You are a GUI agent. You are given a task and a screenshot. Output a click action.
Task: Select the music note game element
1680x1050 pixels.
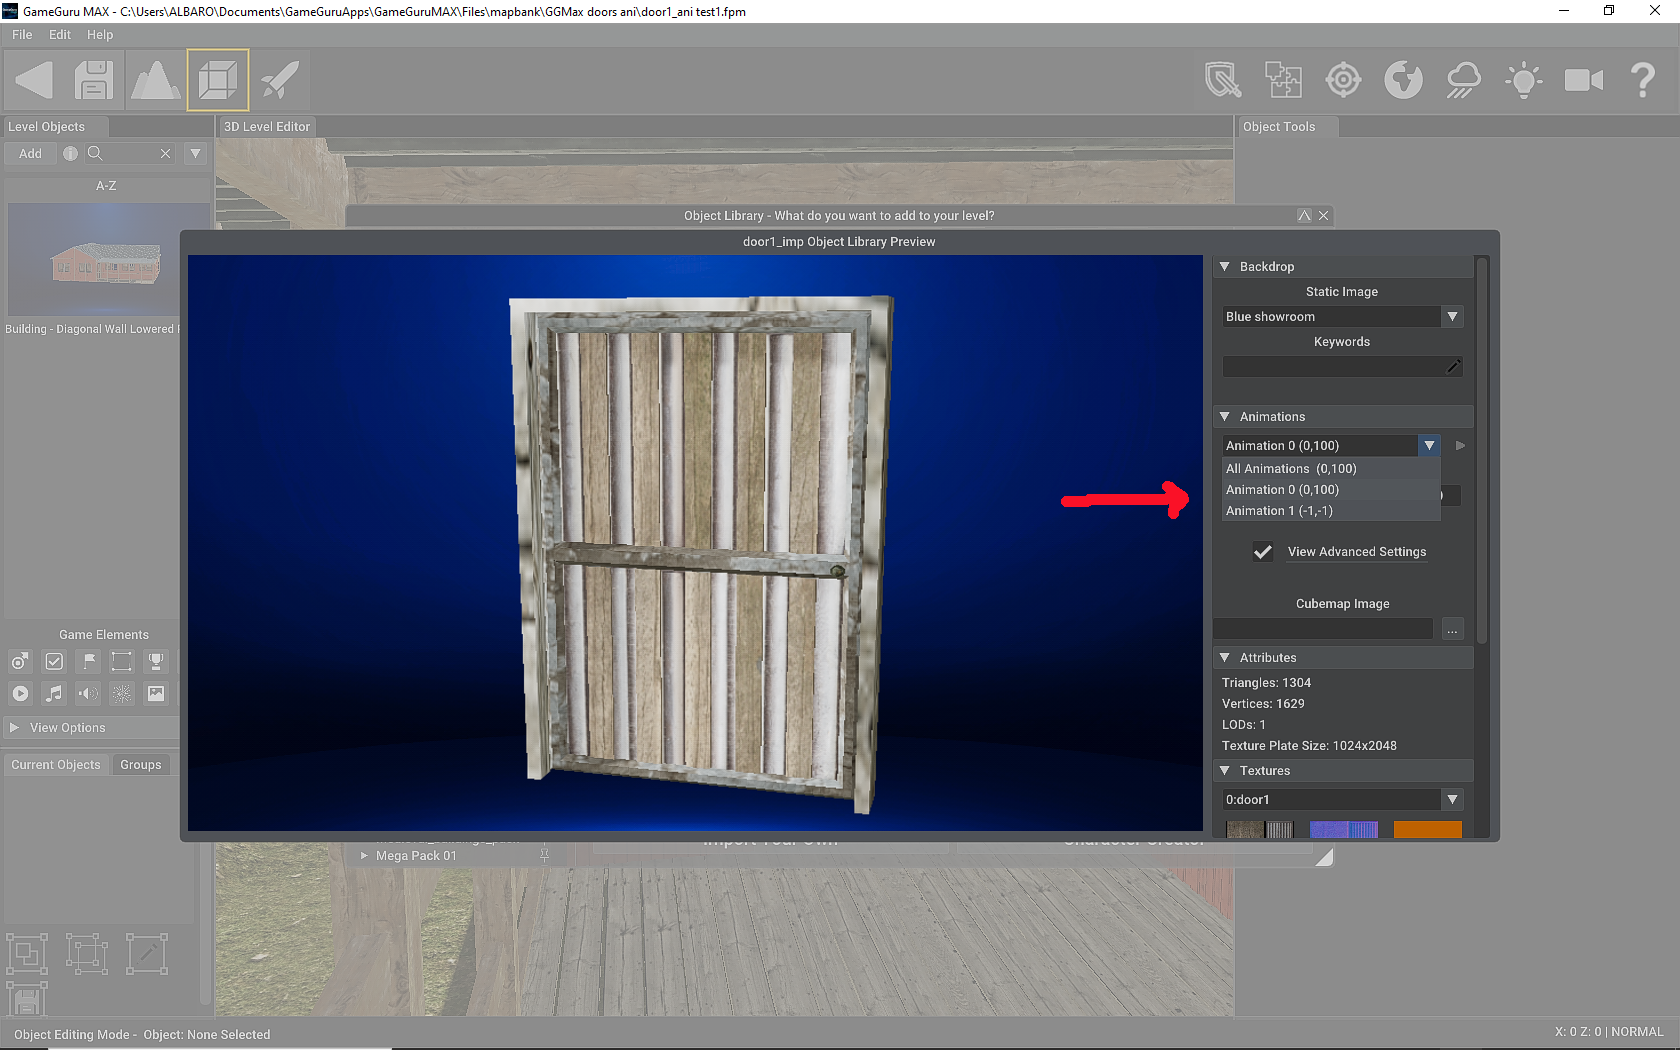pos(54,693)
